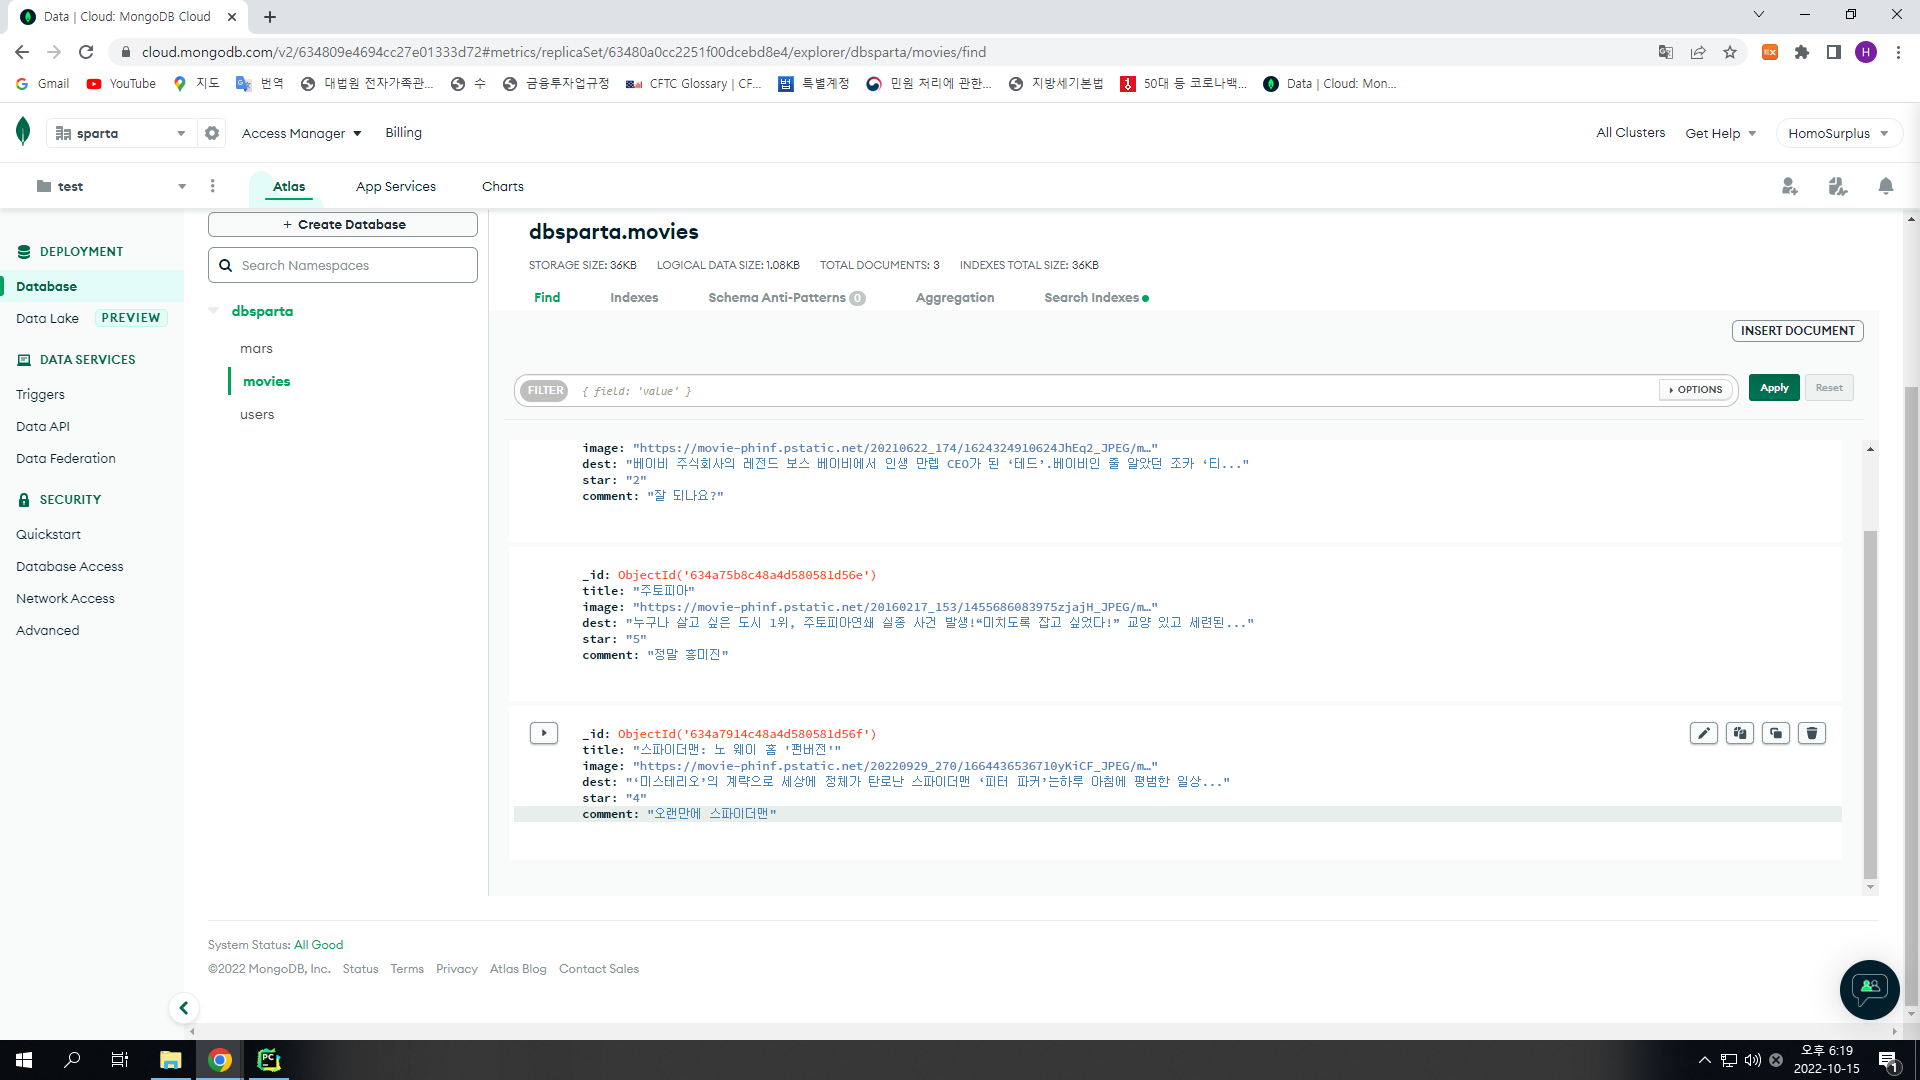Open Windows Start menu
Viewport: 1920px width, 1080px height.
click(x=24, y=1060)
